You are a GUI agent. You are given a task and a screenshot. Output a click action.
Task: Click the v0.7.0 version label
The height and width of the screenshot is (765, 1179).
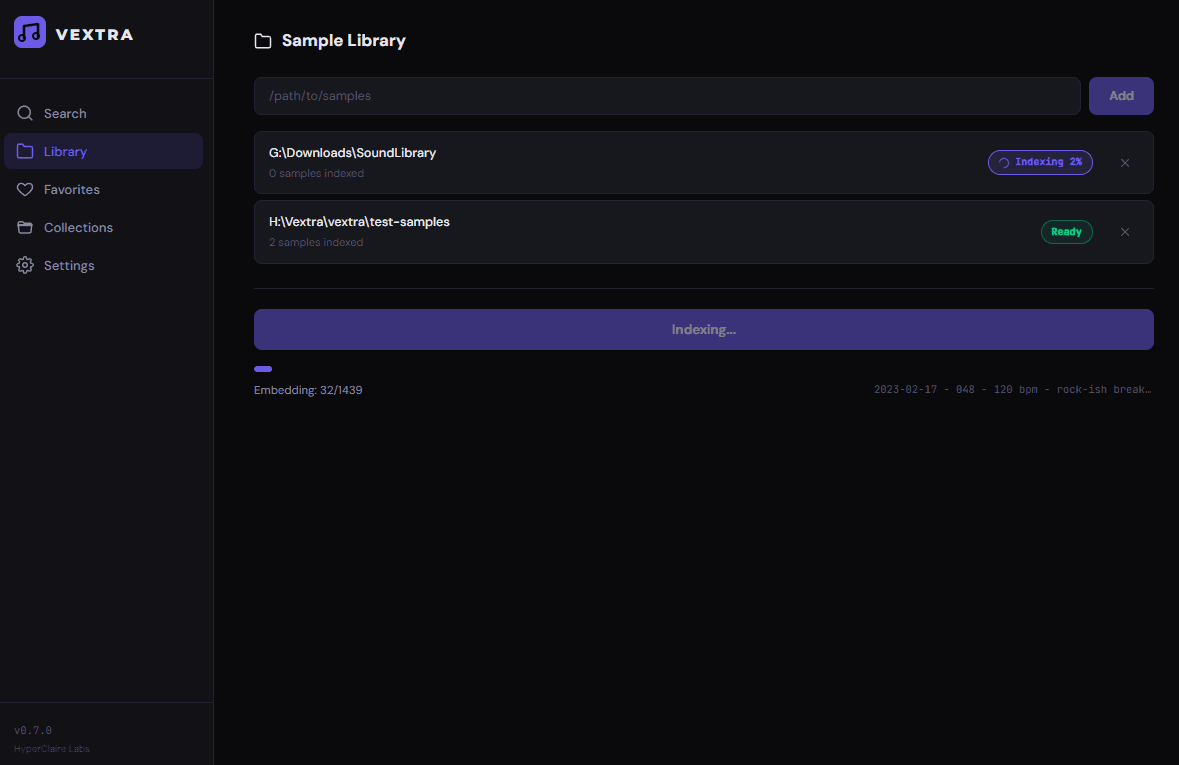pyautogui.click(x=31, y=730)
